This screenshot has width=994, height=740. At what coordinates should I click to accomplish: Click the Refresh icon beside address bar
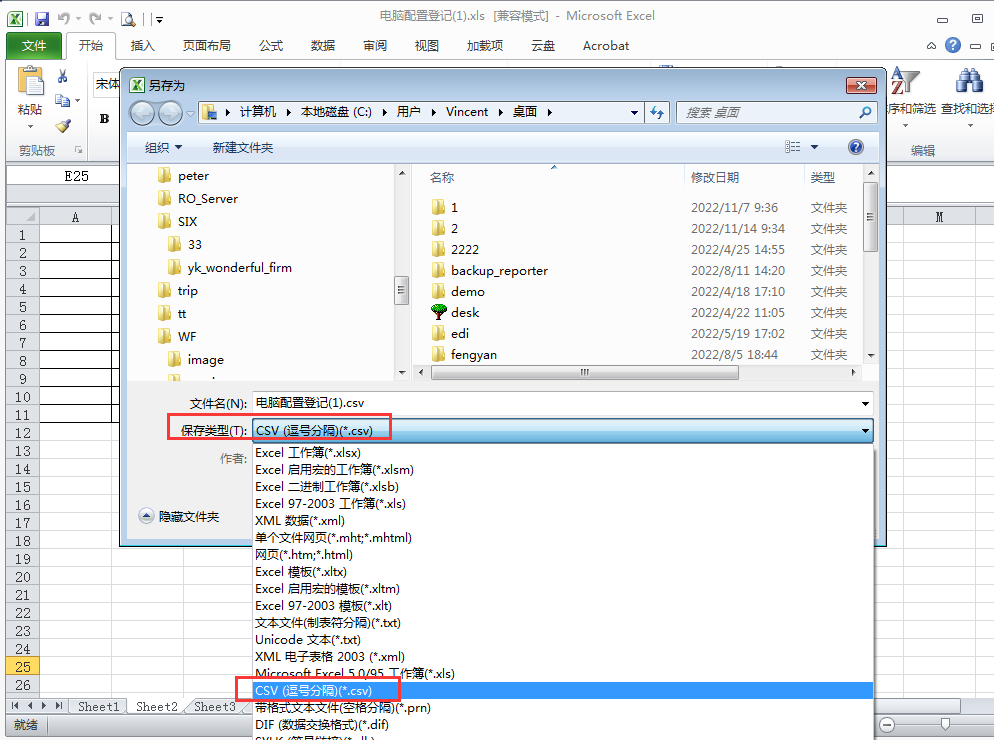click(657, 112)
